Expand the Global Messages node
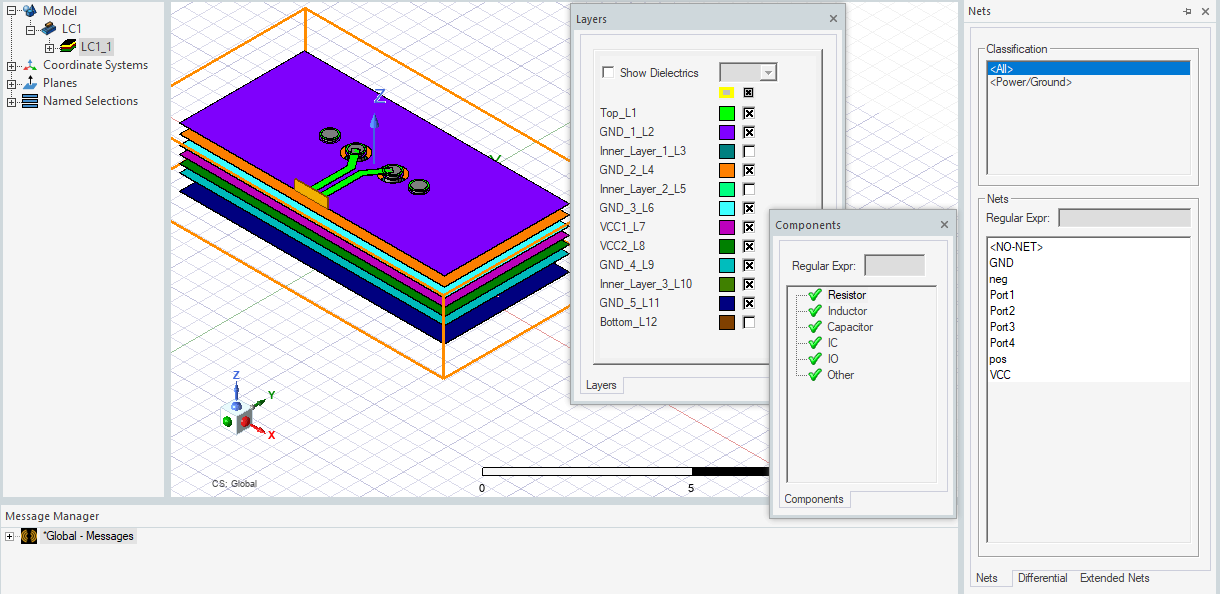 (x=10, y=536)
